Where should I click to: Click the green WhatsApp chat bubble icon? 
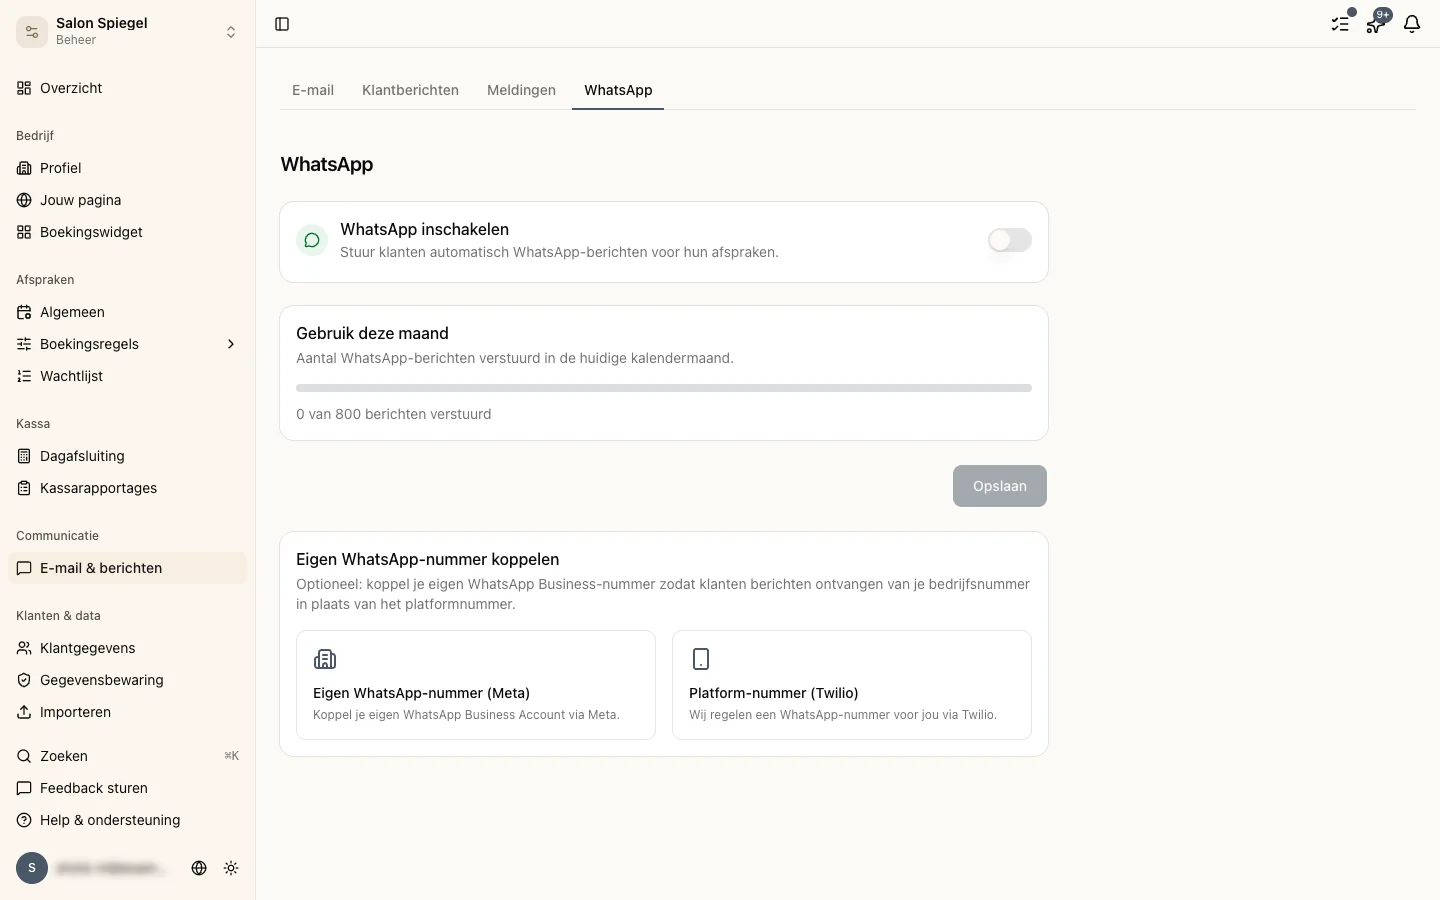pos(312,240)
